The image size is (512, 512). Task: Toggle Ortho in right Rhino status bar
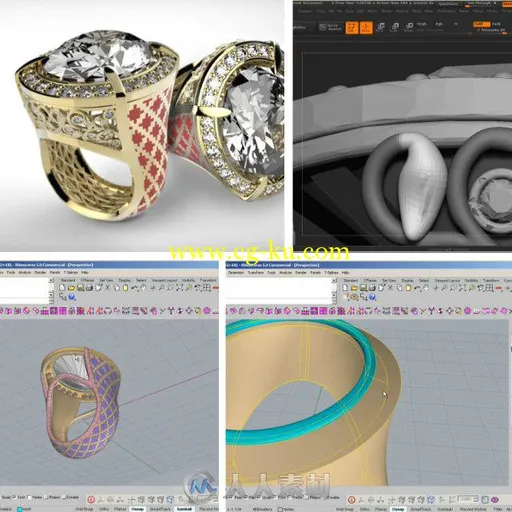click(x=365, y=509)
